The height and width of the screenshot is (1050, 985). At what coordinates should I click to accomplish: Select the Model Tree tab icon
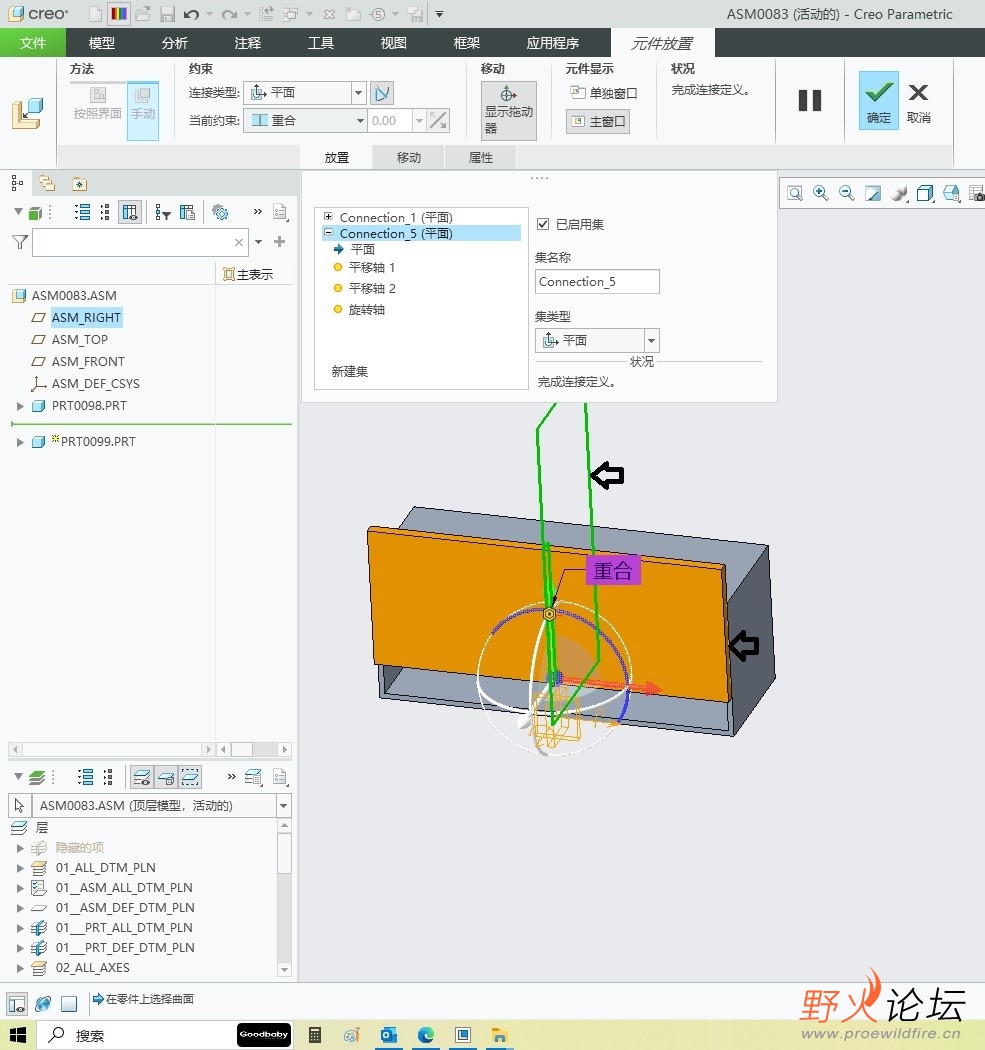17,183
